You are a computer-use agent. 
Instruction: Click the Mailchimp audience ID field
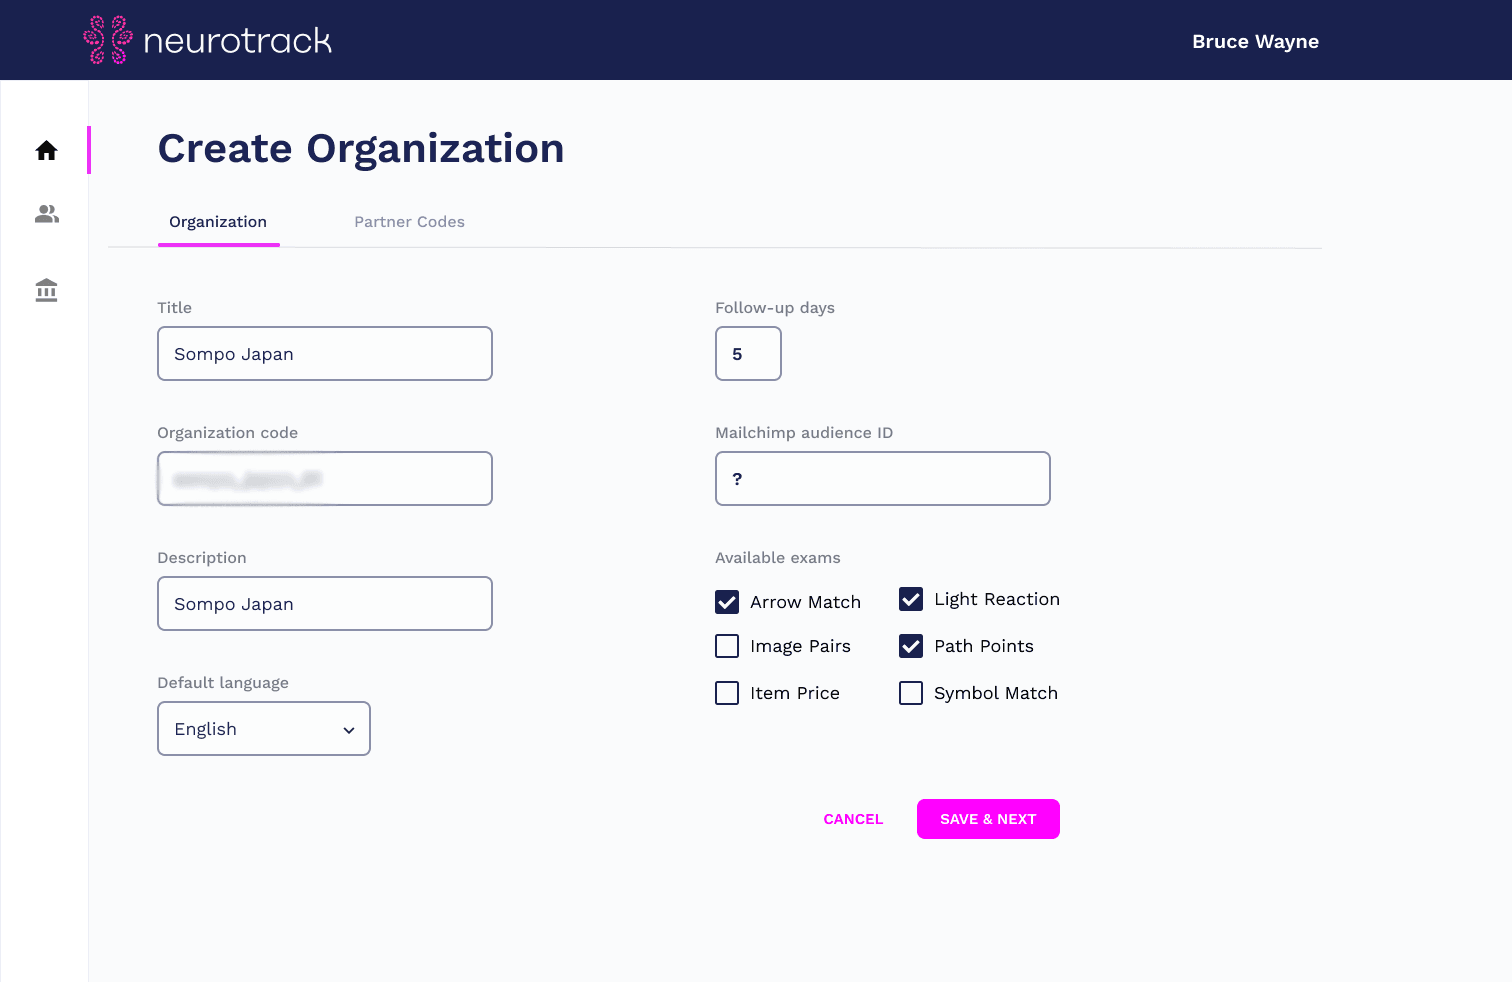tap(882, 478)
